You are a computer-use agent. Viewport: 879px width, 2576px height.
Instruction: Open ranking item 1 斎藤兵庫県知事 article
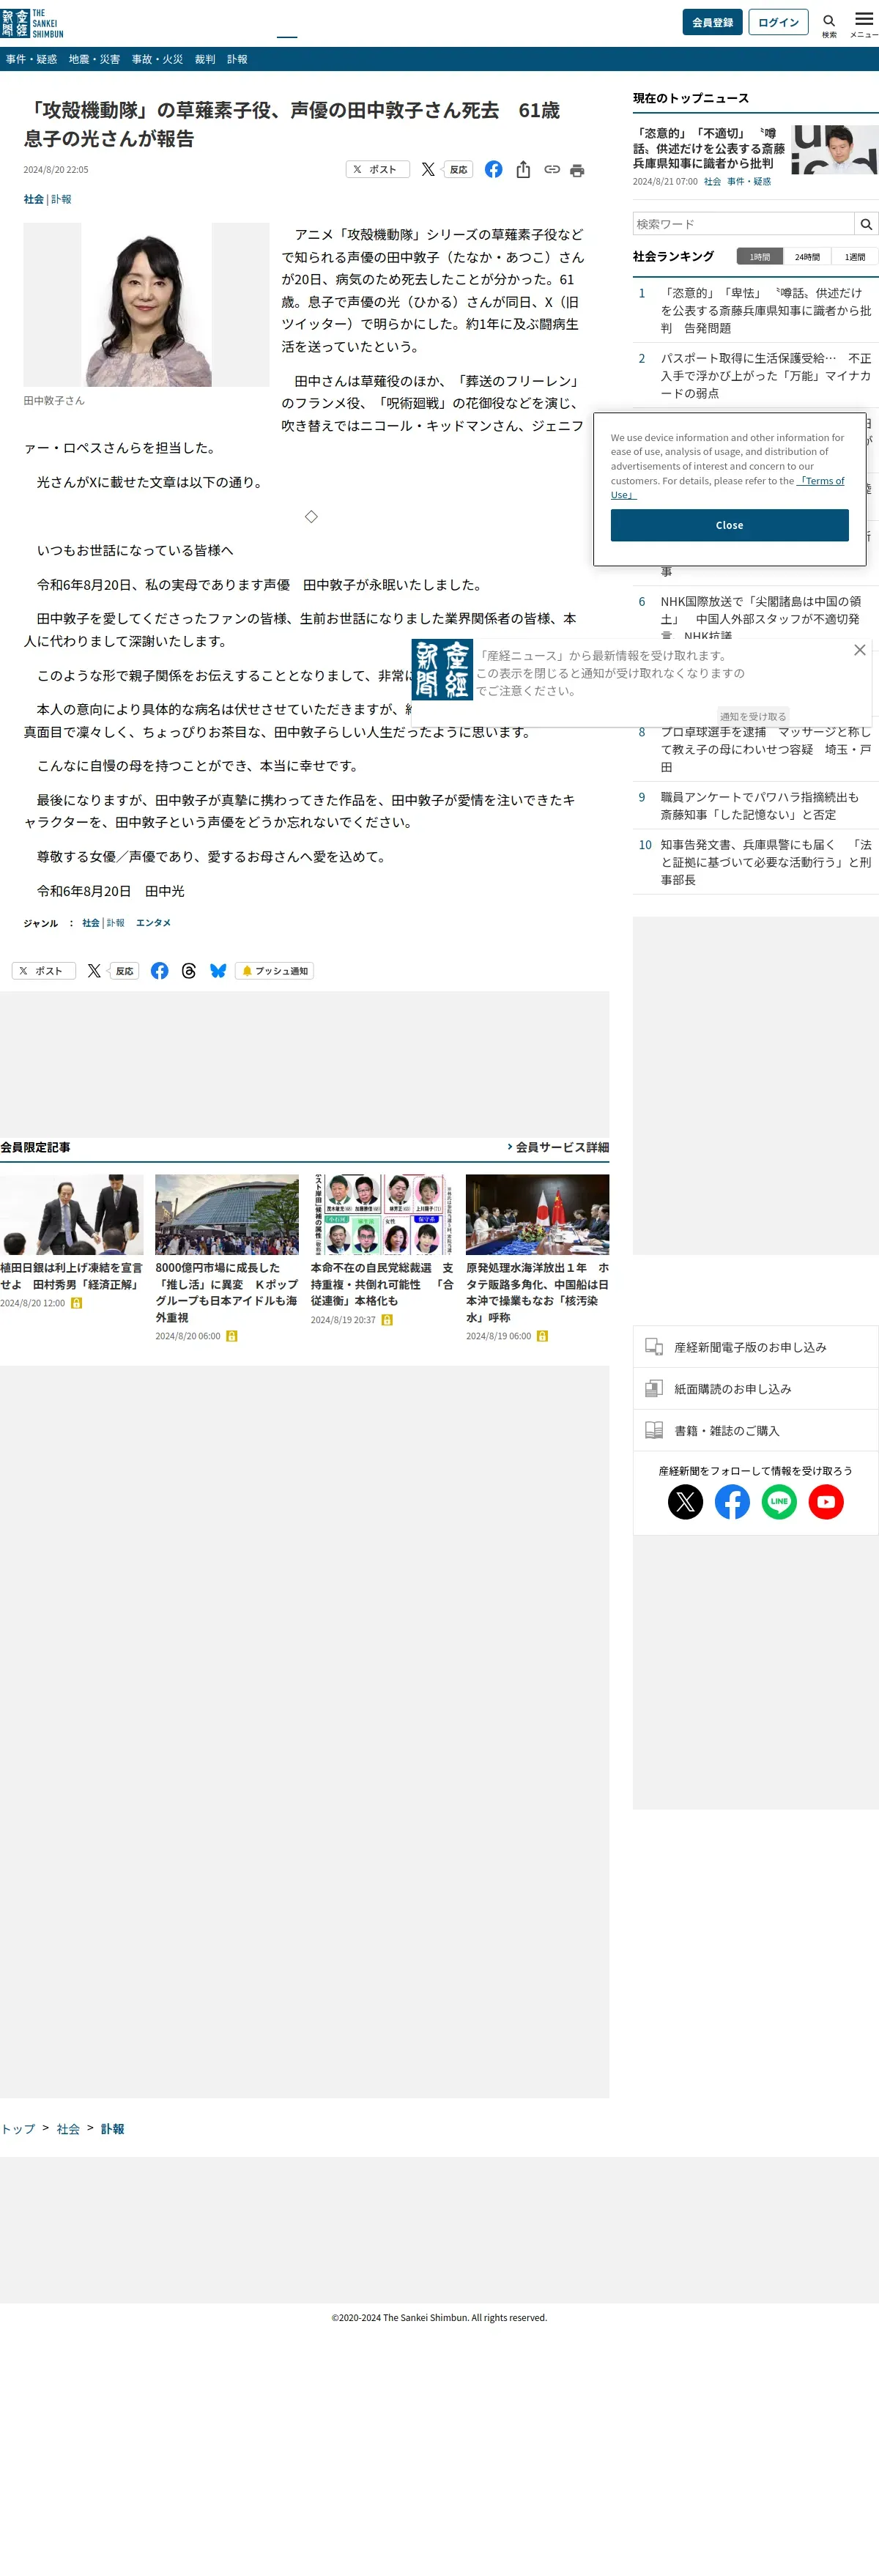[x=765, y=311]
